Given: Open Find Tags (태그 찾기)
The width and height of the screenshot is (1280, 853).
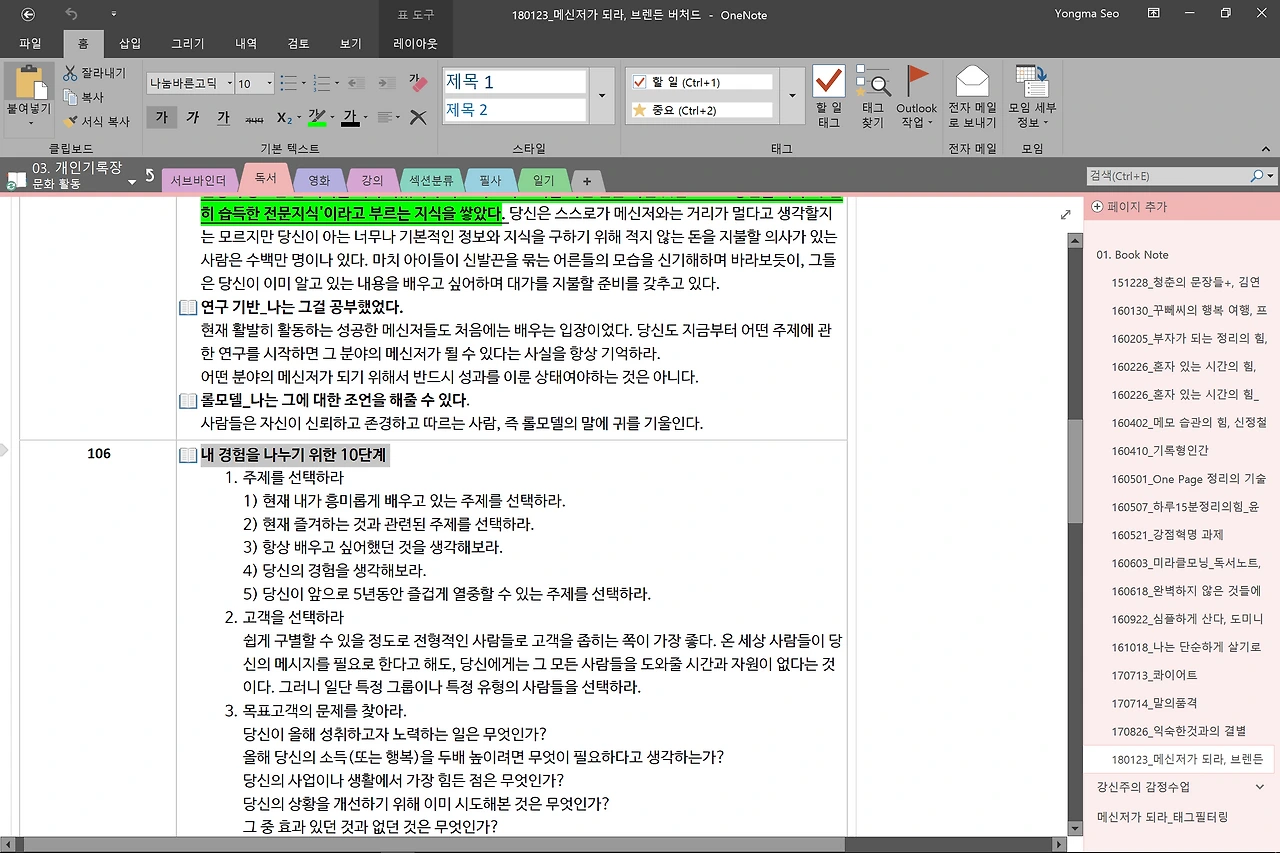Looking at the screenshot, I should [872, 97].
